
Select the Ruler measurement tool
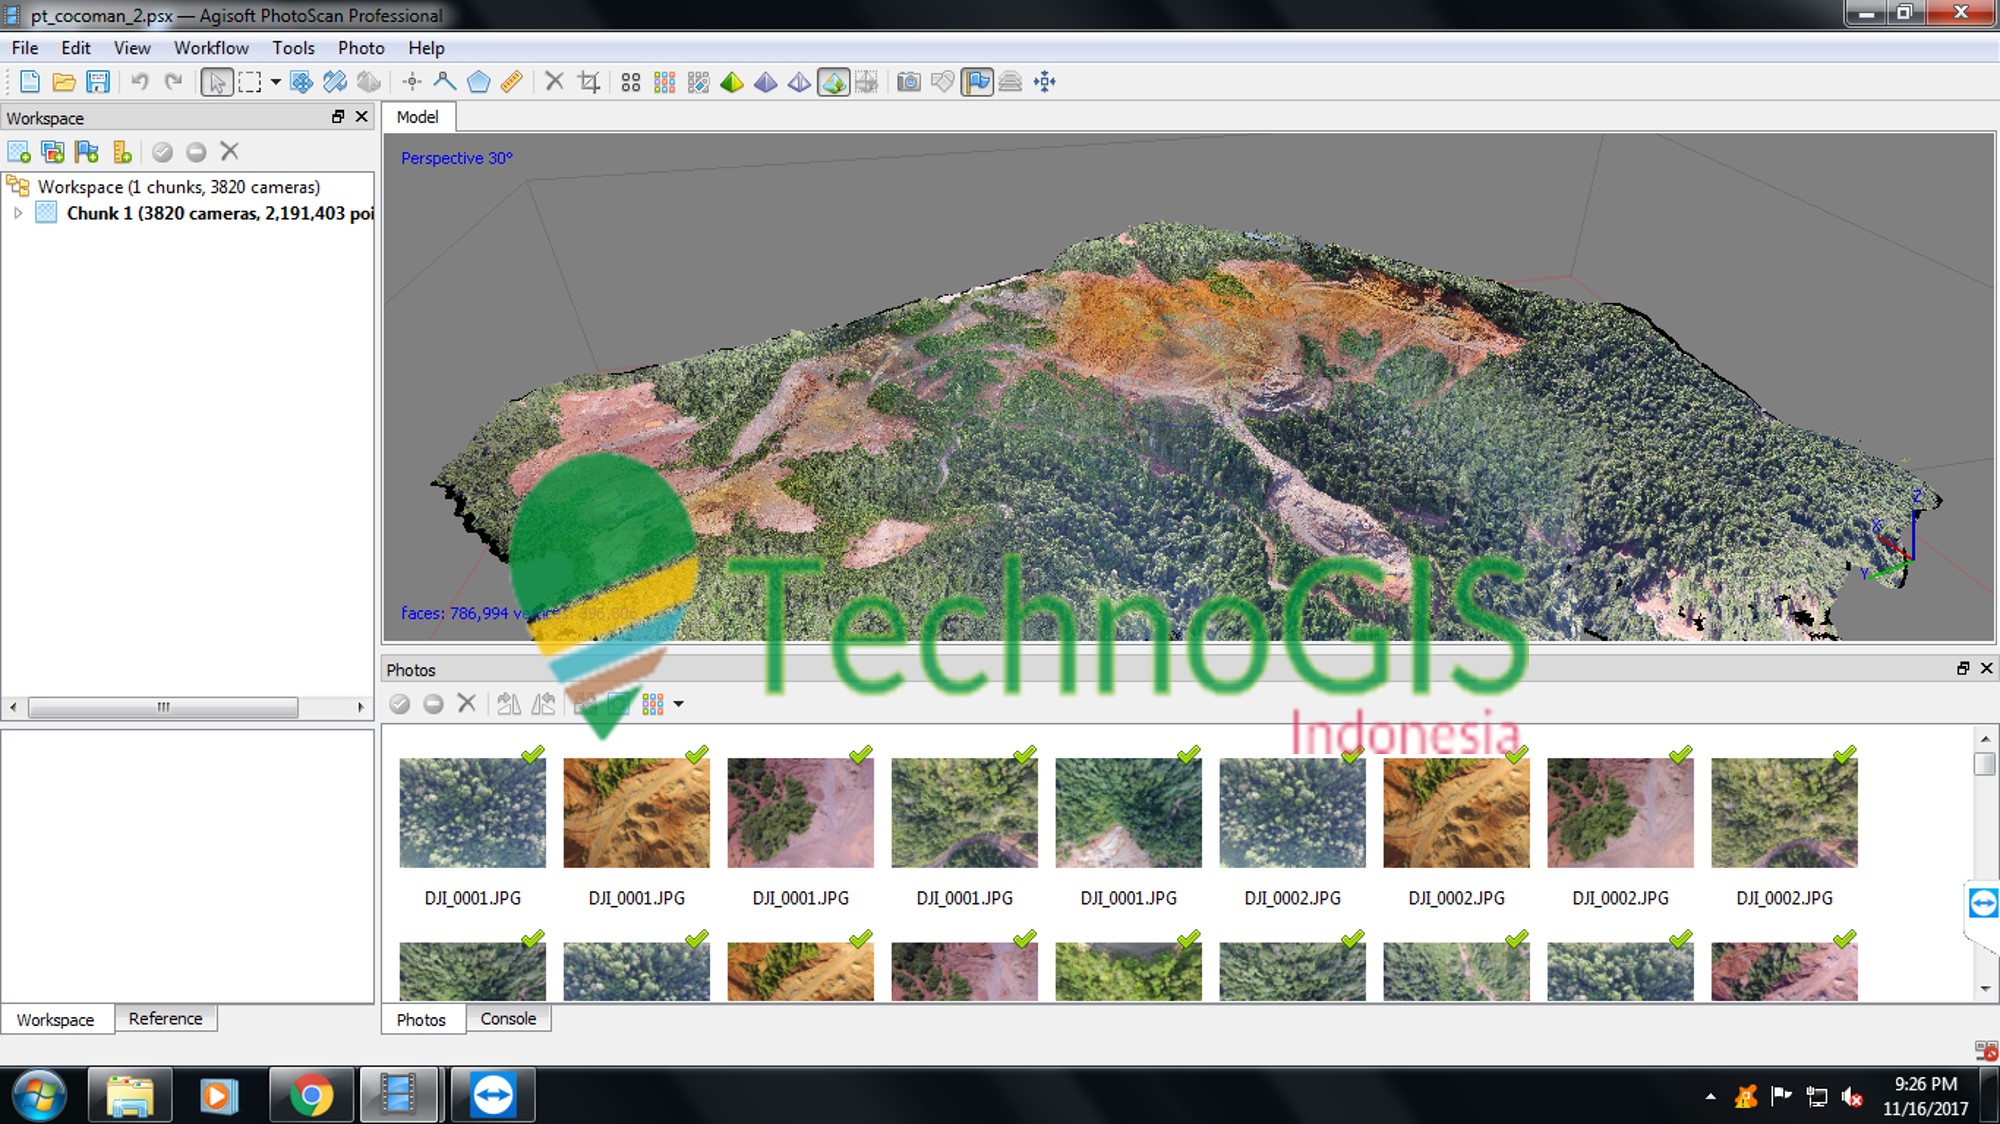[512, 82]
